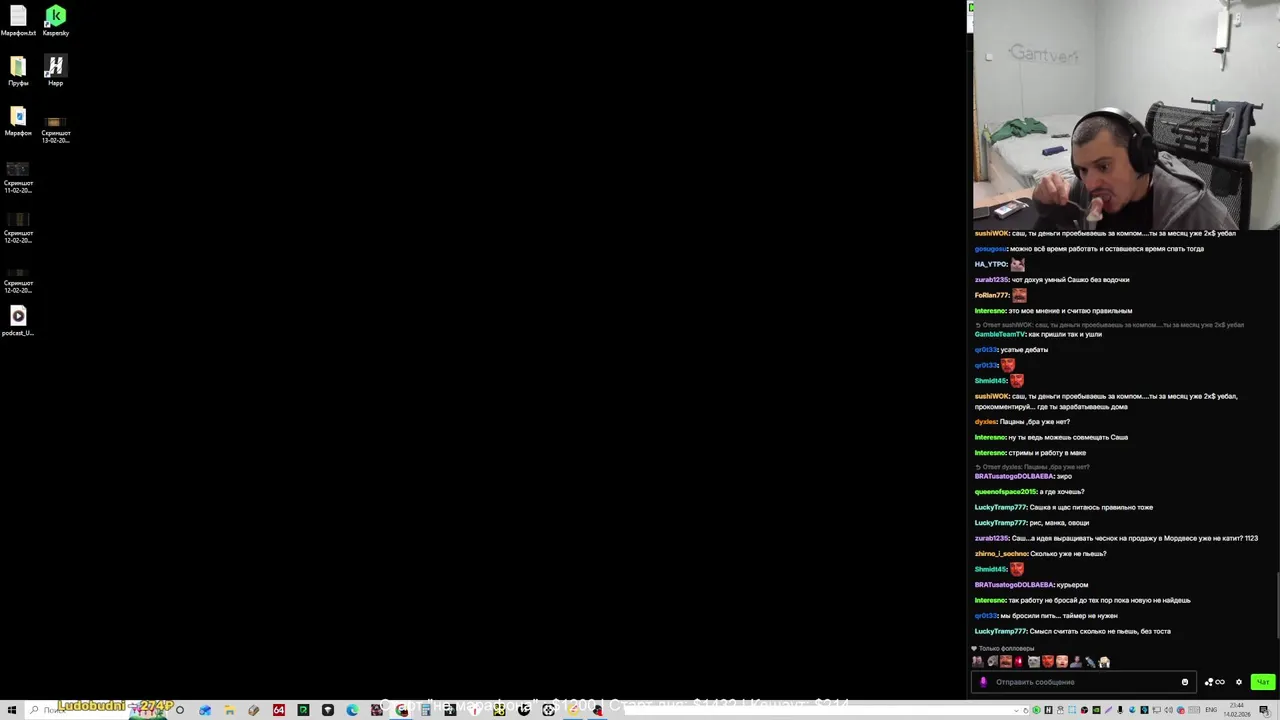Launch the red 64 app on taskbar
The height and width of the screenshot is (720, 1280).
point(278,710)
